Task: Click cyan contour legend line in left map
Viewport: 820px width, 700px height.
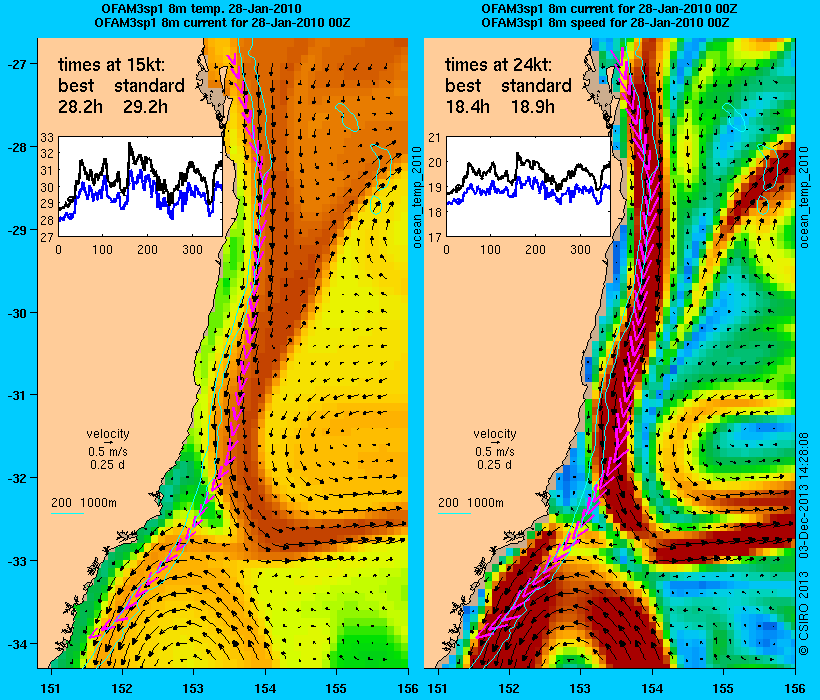Action: tap(67, 513)
